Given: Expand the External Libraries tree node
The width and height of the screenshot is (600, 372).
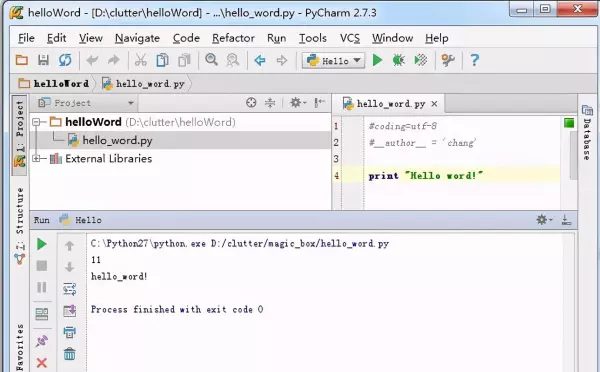Looking at the screenshot, I should [36, 158].
